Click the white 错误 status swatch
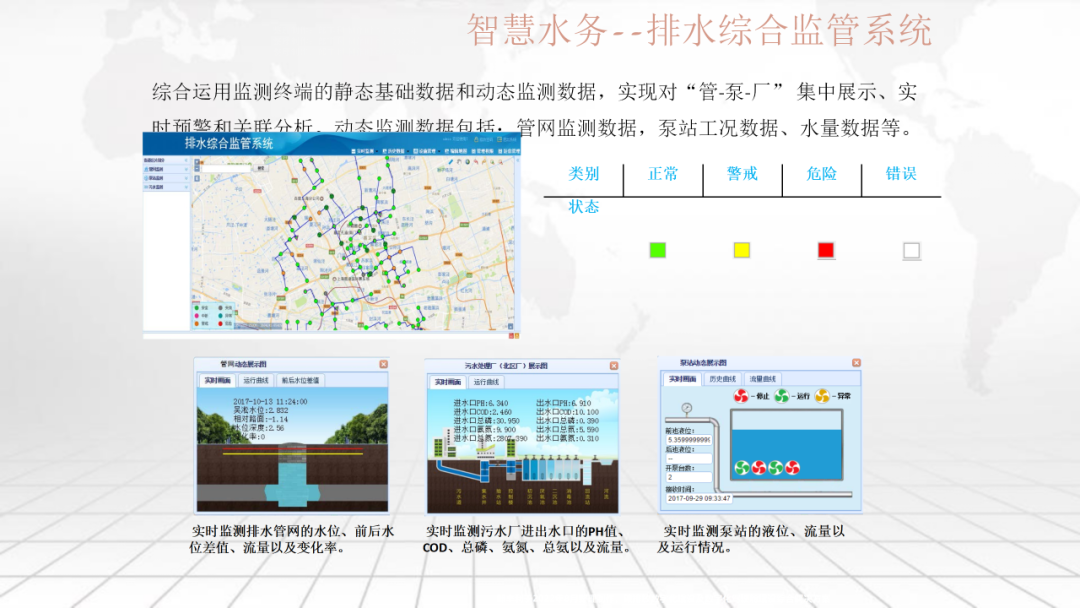This screenshot has height=608, width=1080. 911,251
